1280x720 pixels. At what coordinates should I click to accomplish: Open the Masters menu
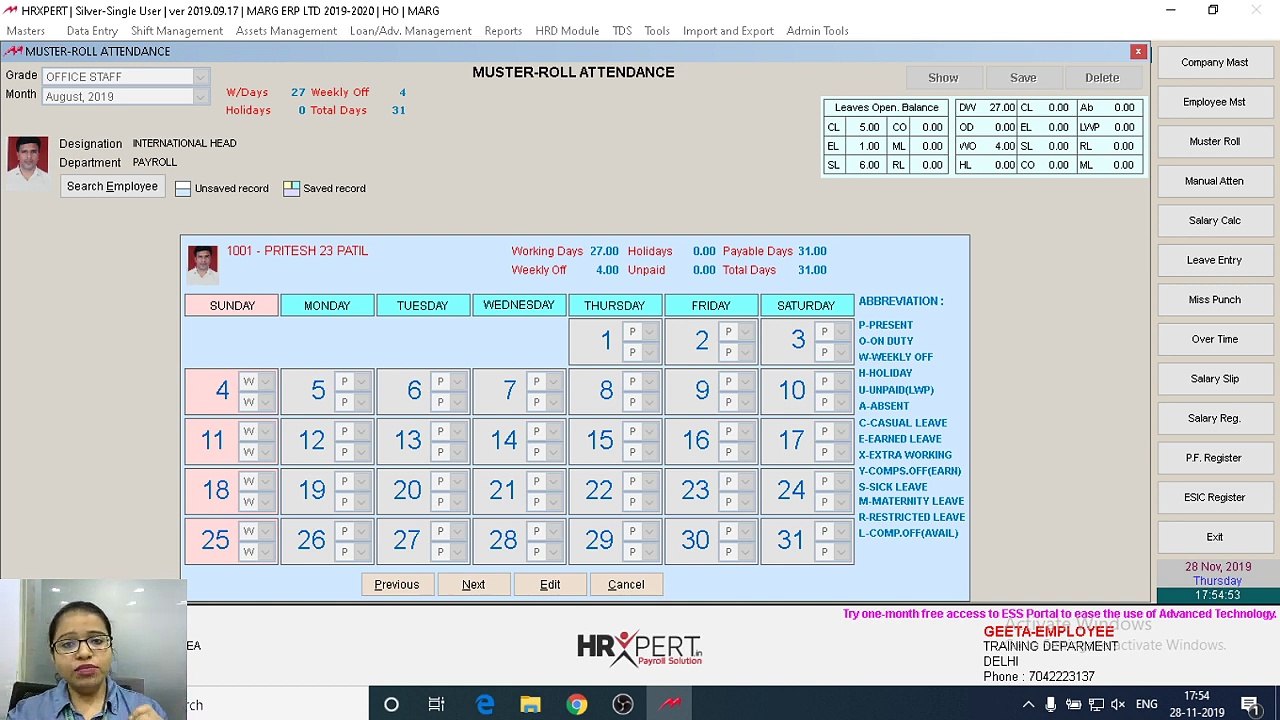point(25,31)
